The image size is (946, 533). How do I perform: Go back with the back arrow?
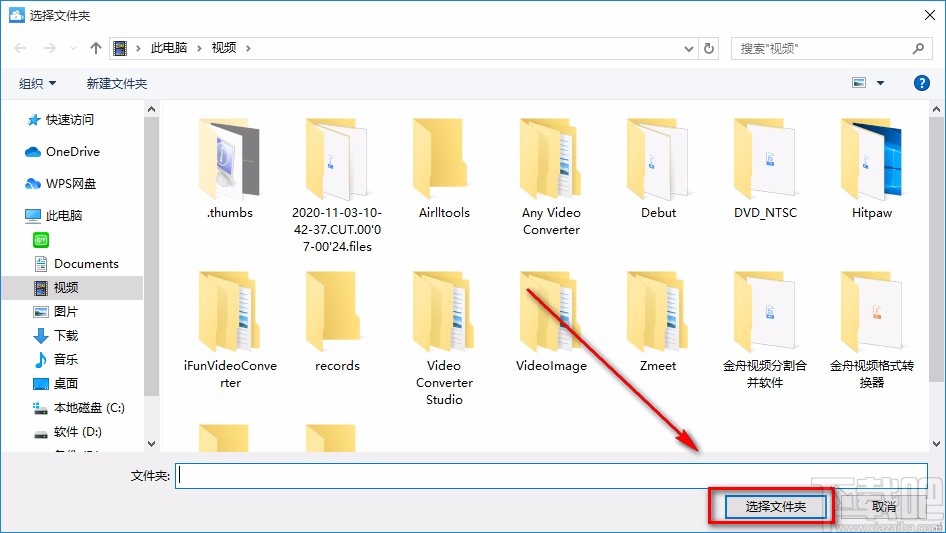pos(20,48)
